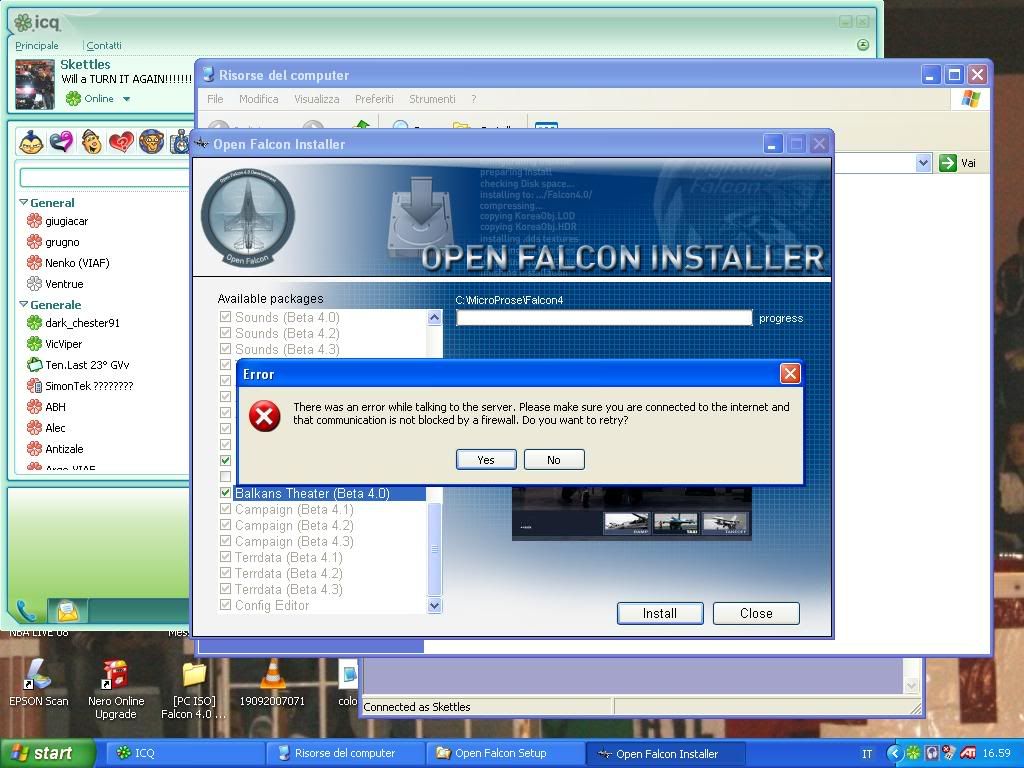The width and height of the screenshot is (1024, 768).
Task: Click the installer progress bar
Action: point(604,317)
